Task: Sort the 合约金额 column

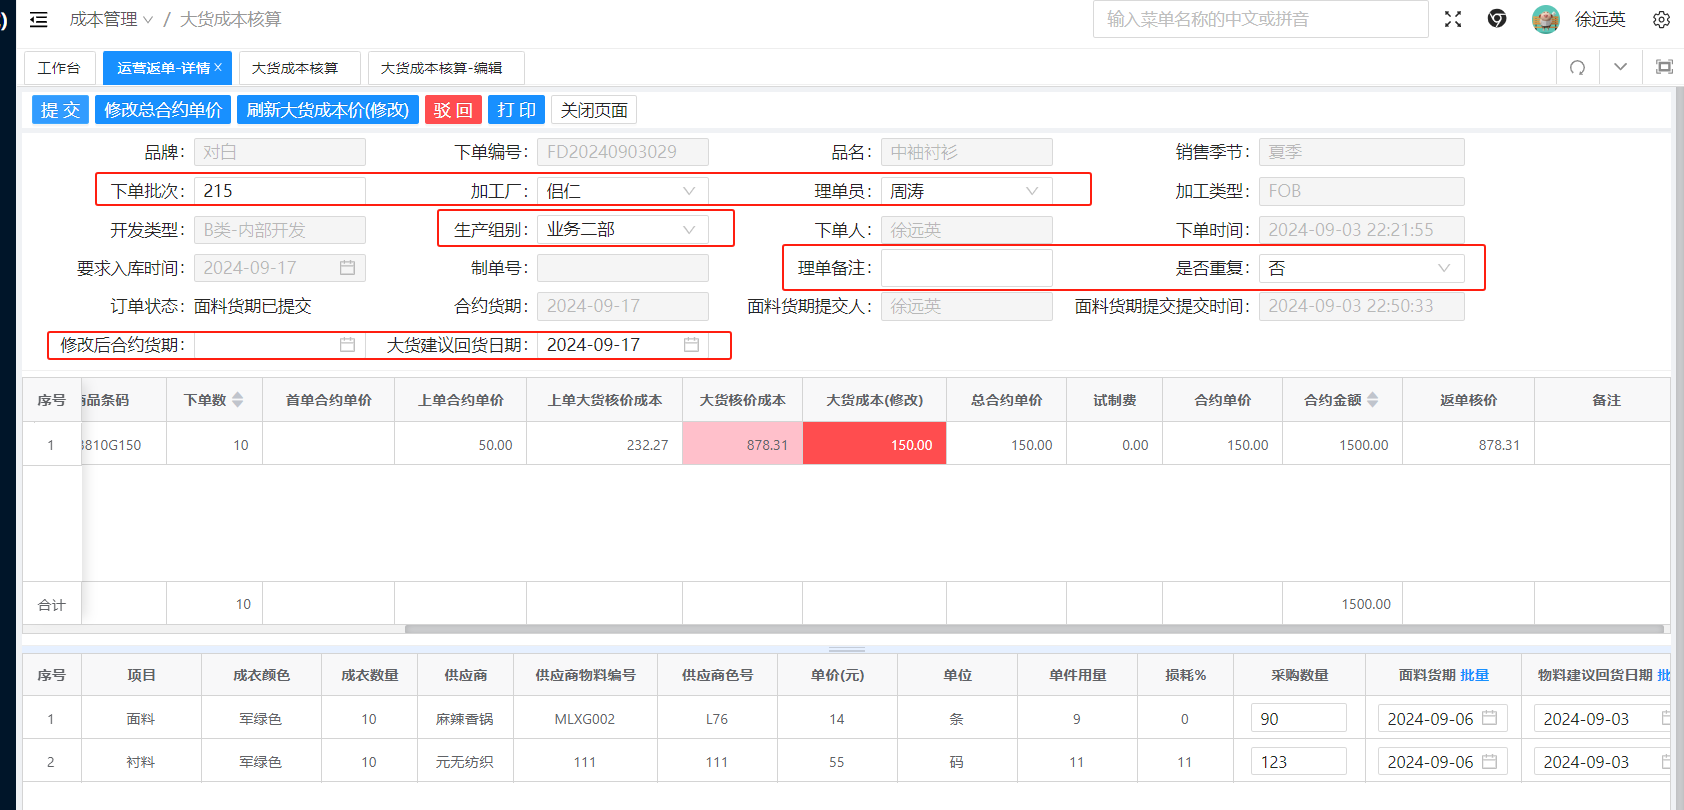Action: pyautogui.click(x=1373, y=400)
